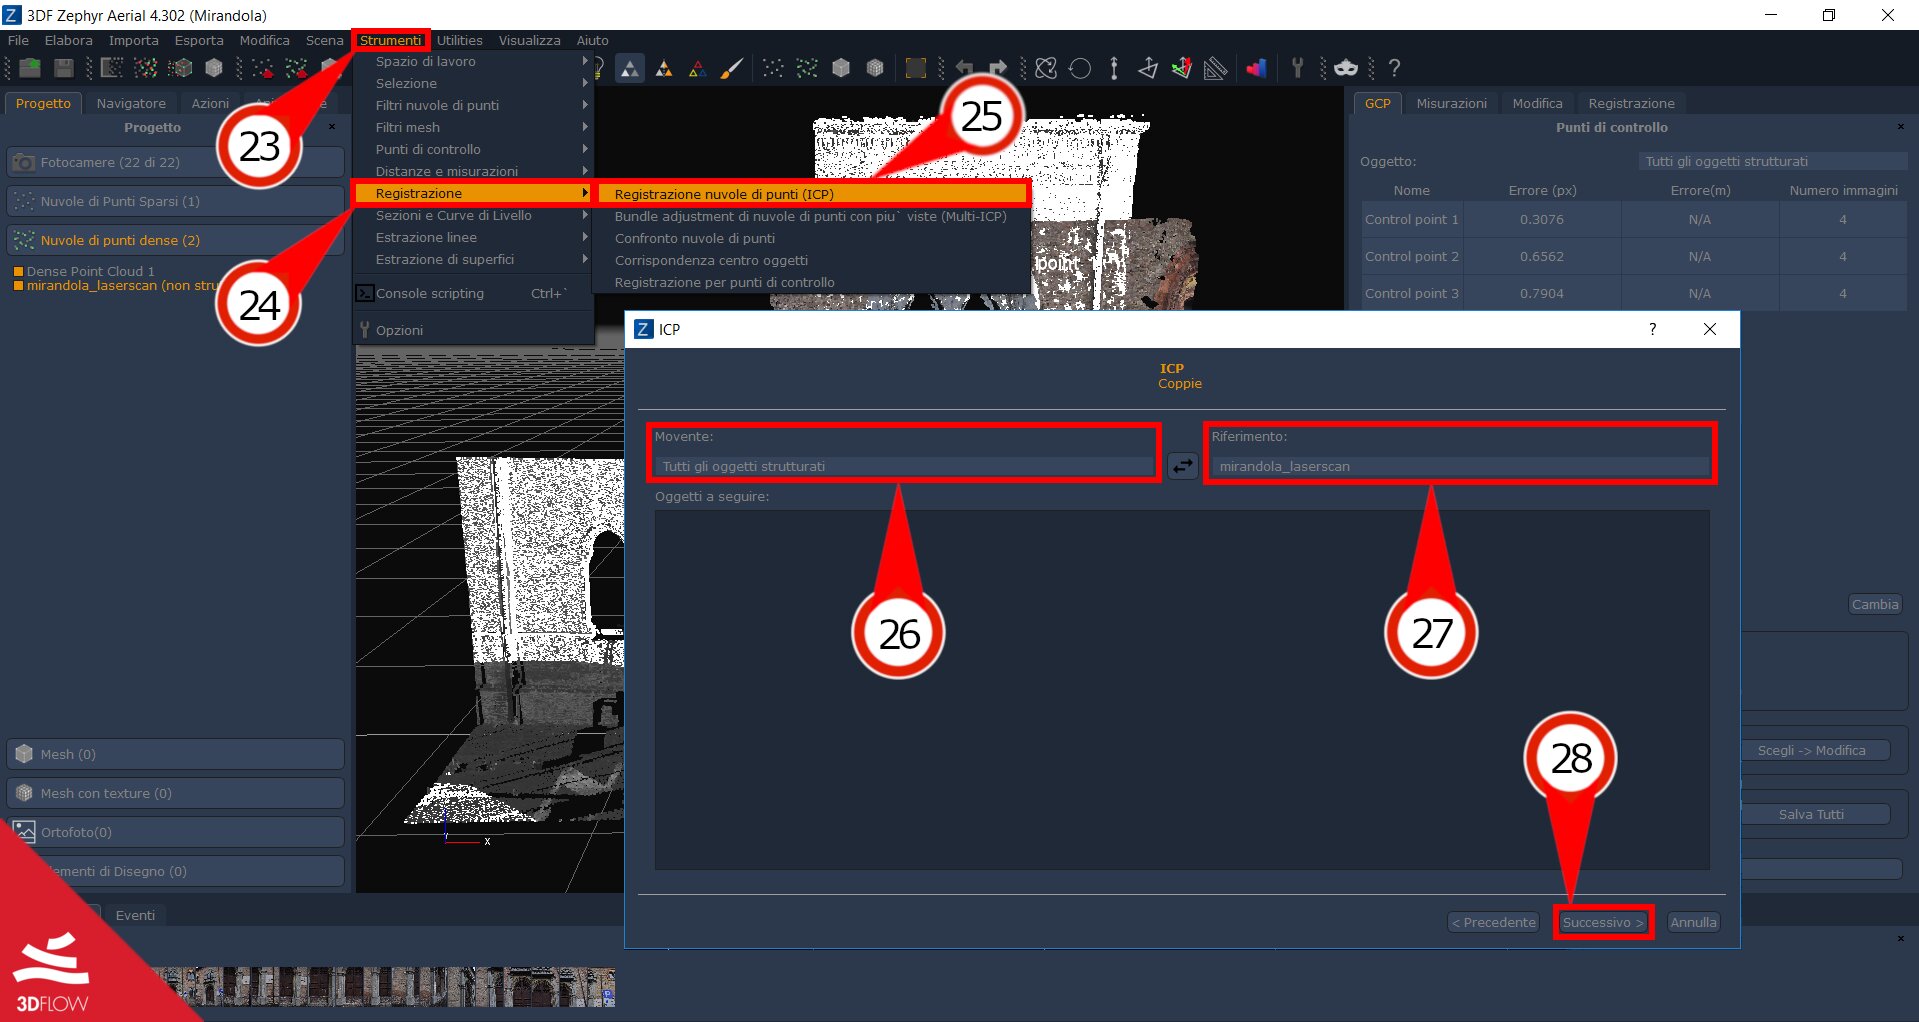Switch to the Misurazioni tab
Screen dimensions: 1919x1022
pos(1451,103)
